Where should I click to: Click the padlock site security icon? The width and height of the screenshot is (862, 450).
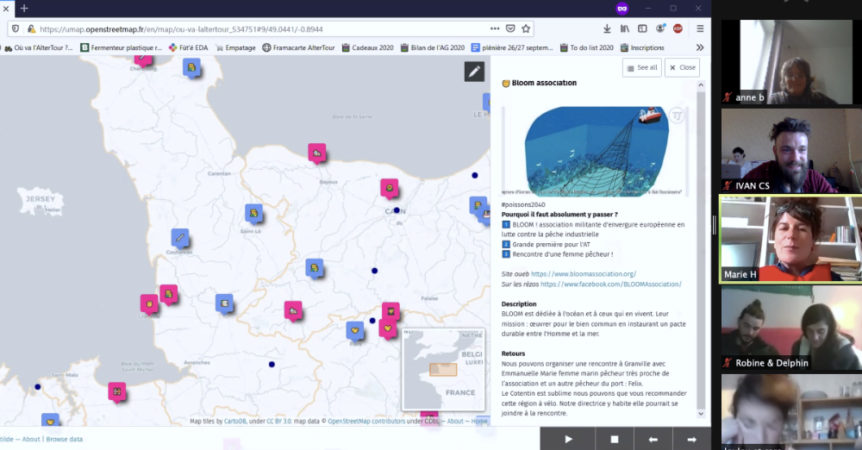click(31, 29)
